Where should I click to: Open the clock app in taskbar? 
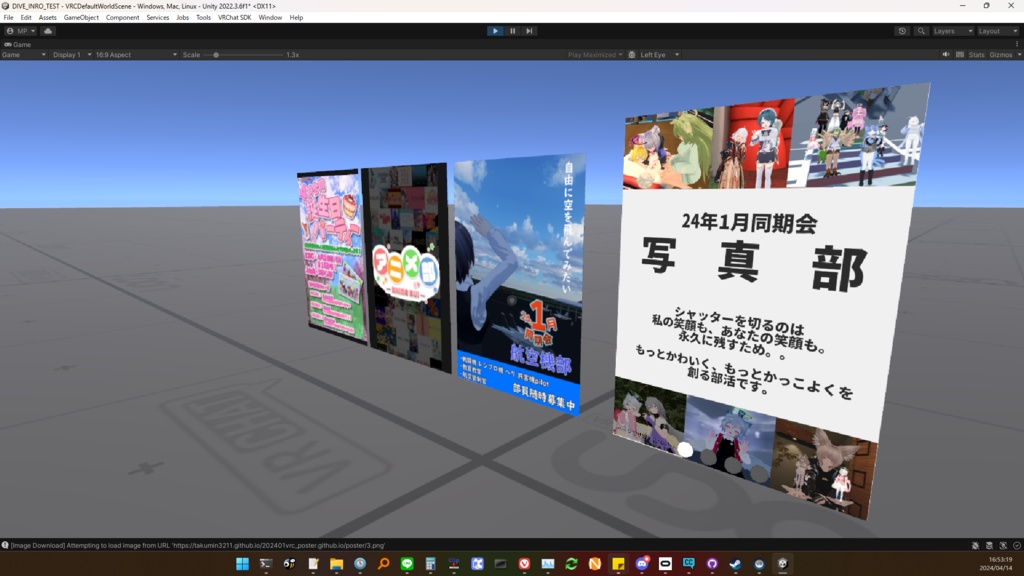tap(360, 564)
